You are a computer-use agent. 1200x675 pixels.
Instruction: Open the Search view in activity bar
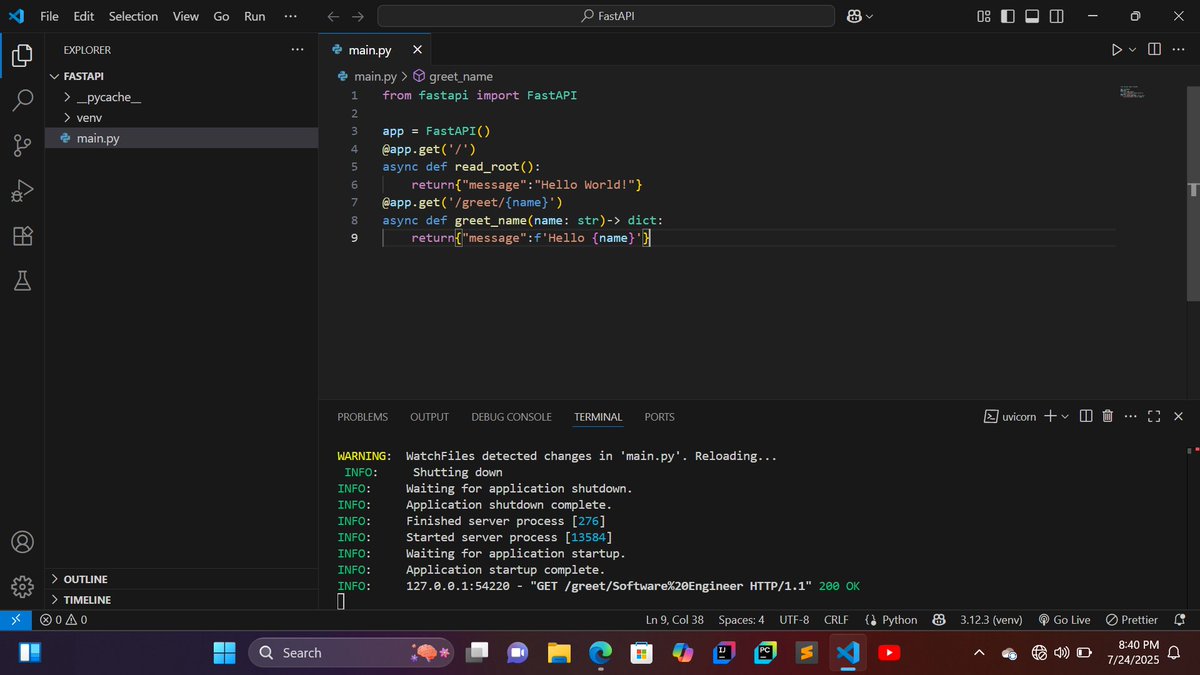22,101
